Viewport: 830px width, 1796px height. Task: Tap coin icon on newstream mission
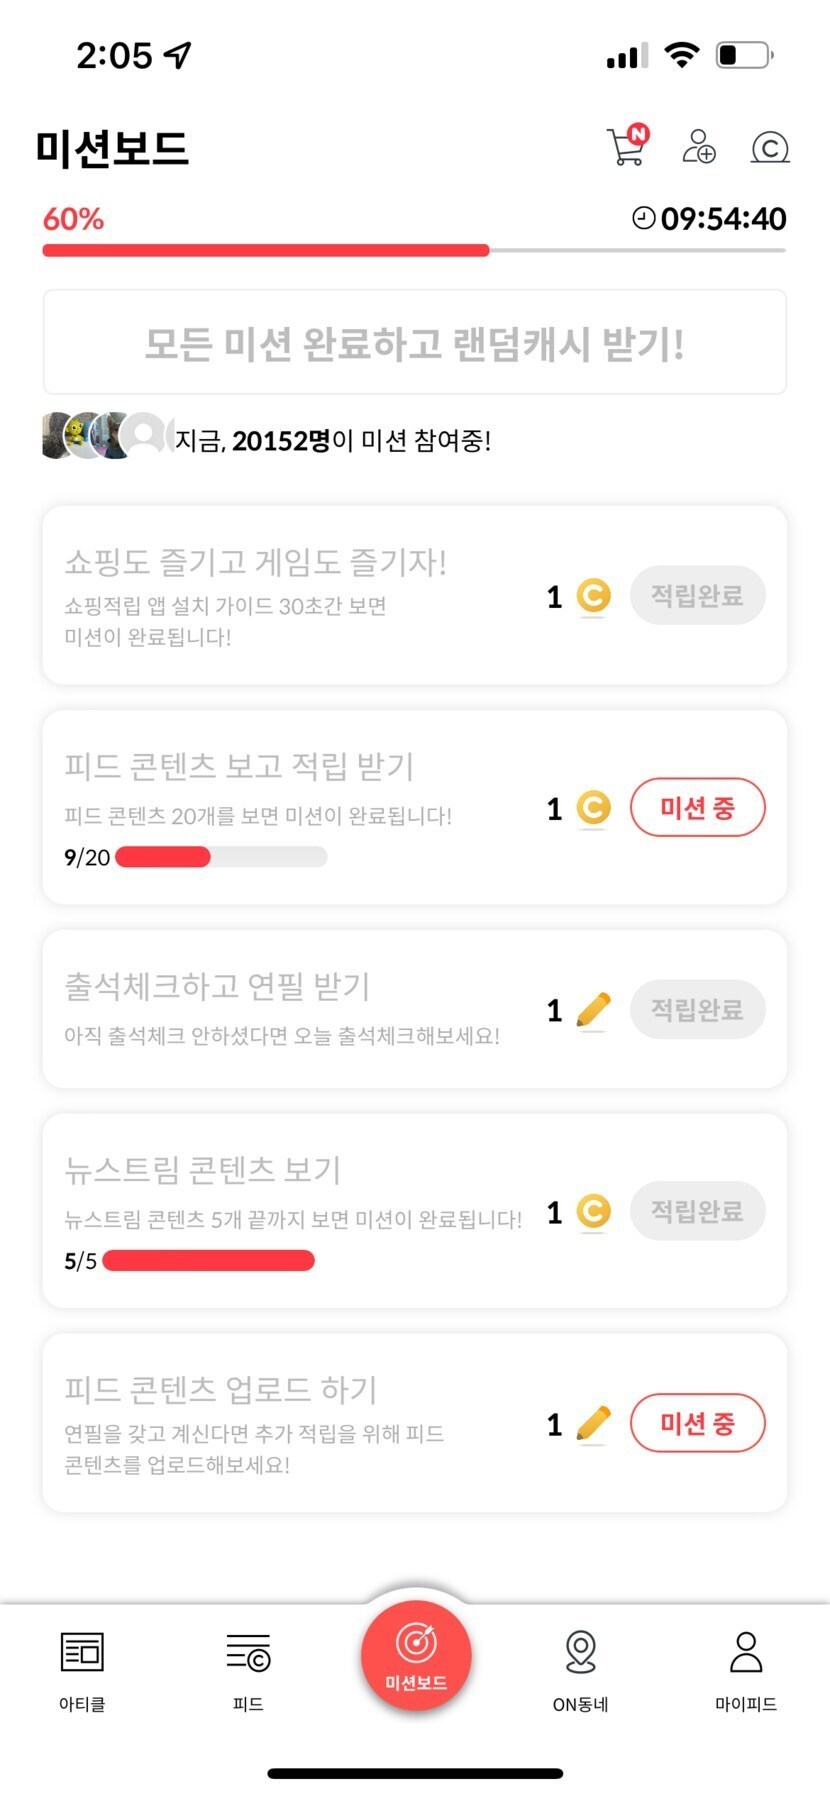pos(593,1212)
